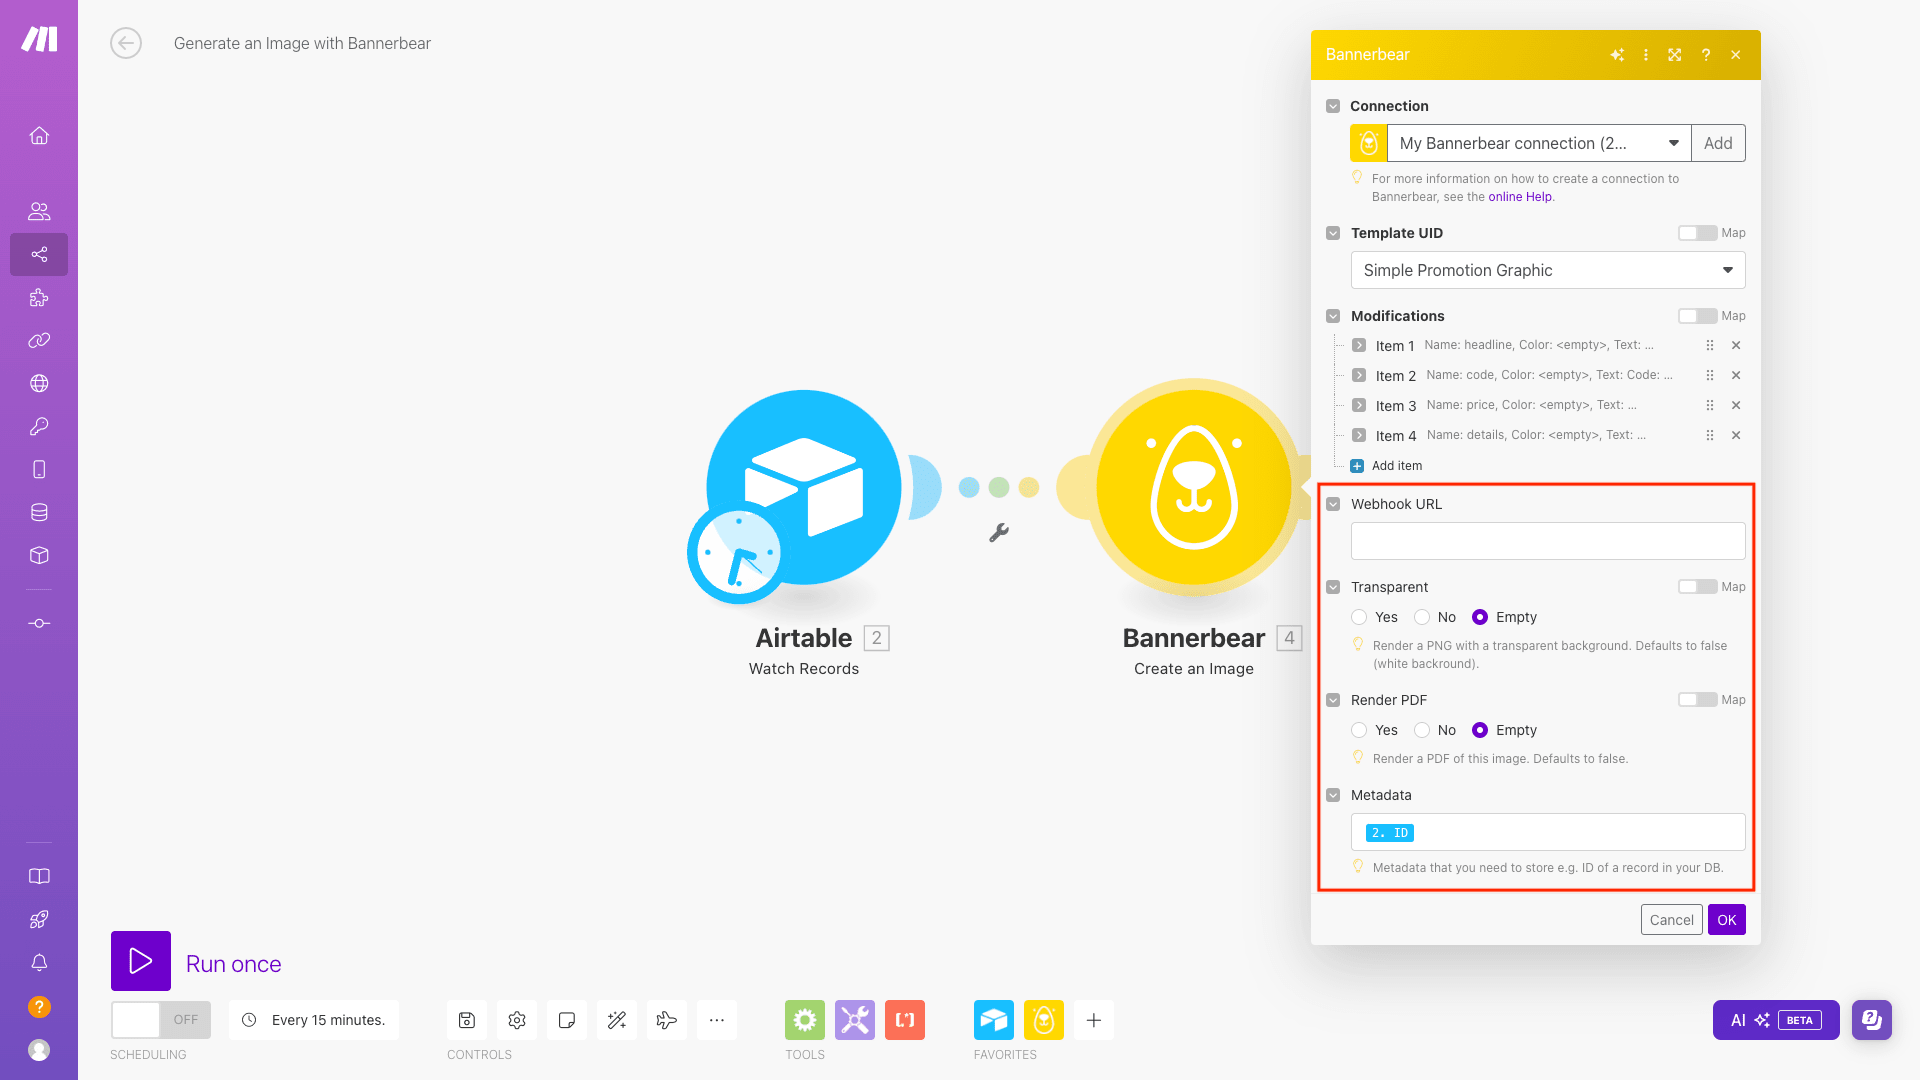The width and height of the screenshot is (1920, 1080).
Task: Open the green Flow control tools icon
Action: click(x=804, y=1020)
